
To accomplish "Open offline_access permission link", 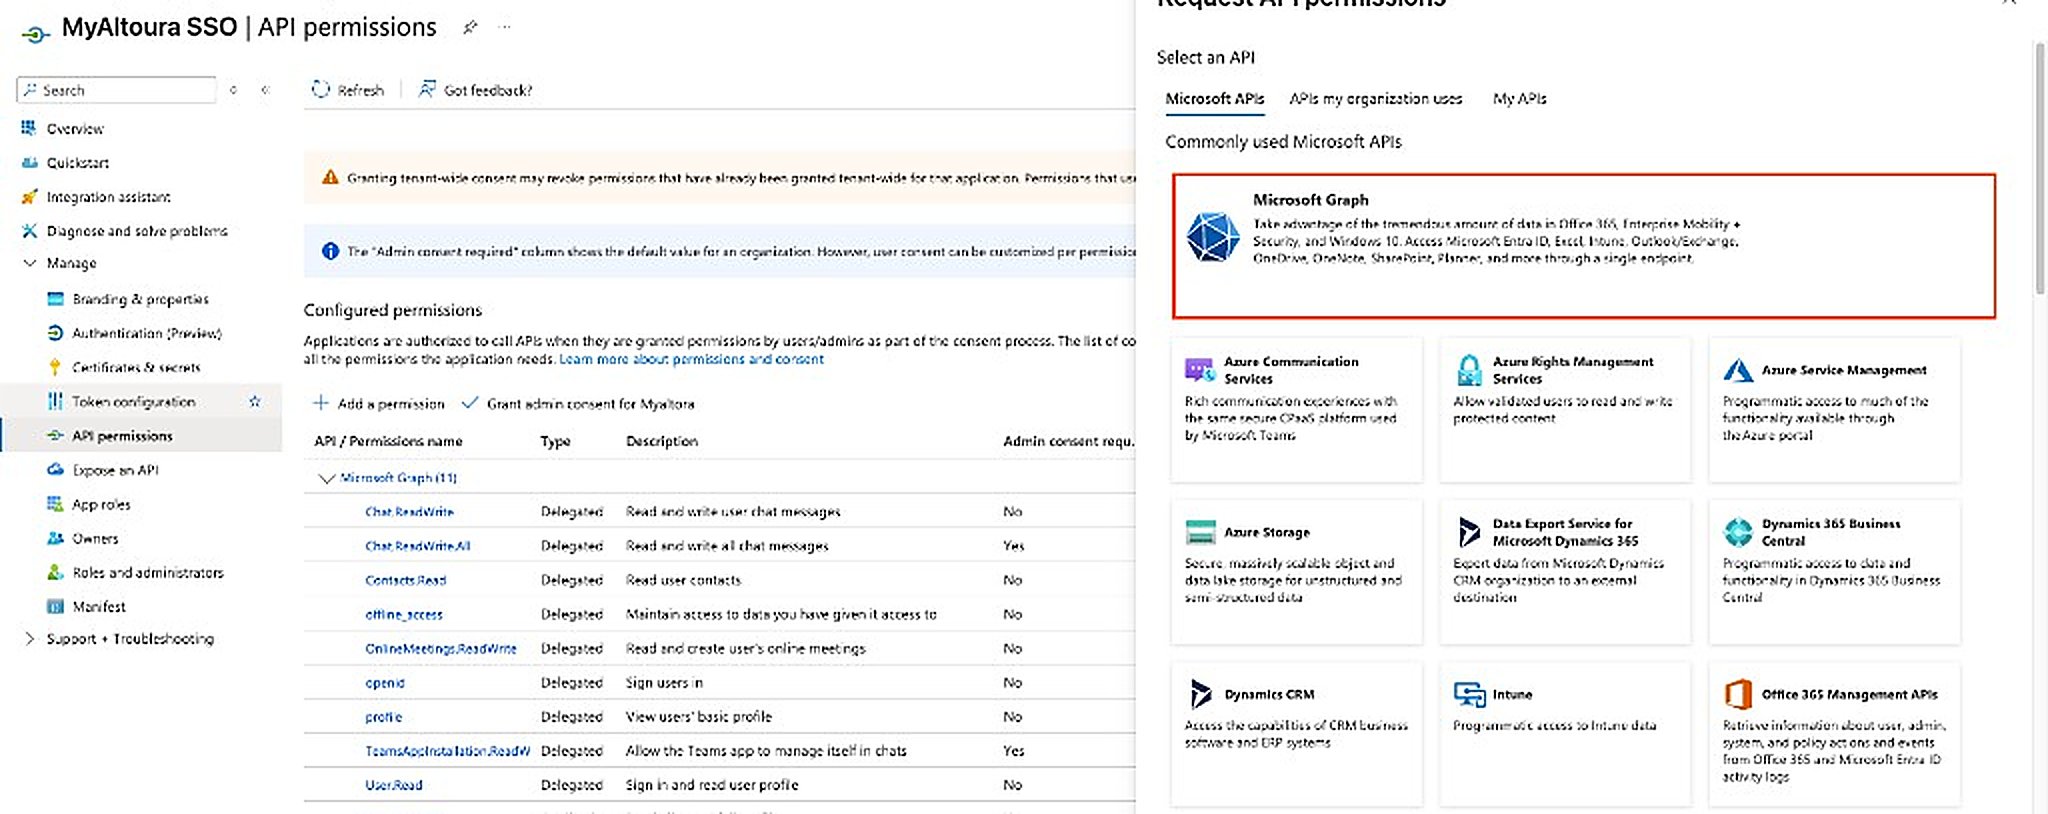I will [403, 614].
